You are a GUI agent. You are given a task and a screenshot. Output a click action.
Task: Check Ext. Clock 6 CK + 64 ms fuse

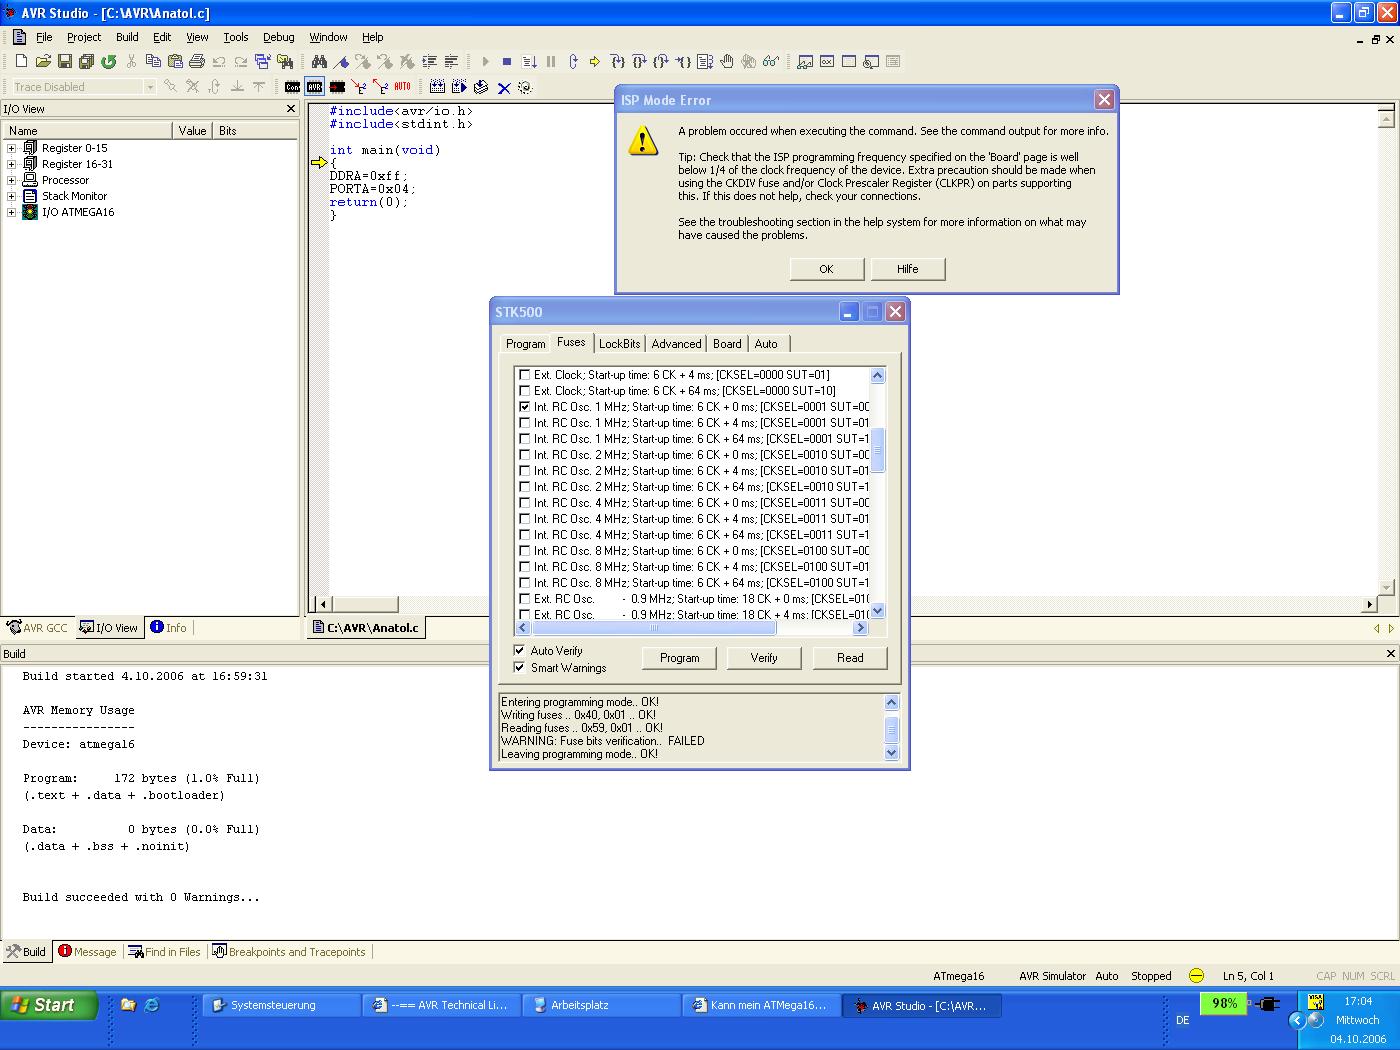coord(524,391)
